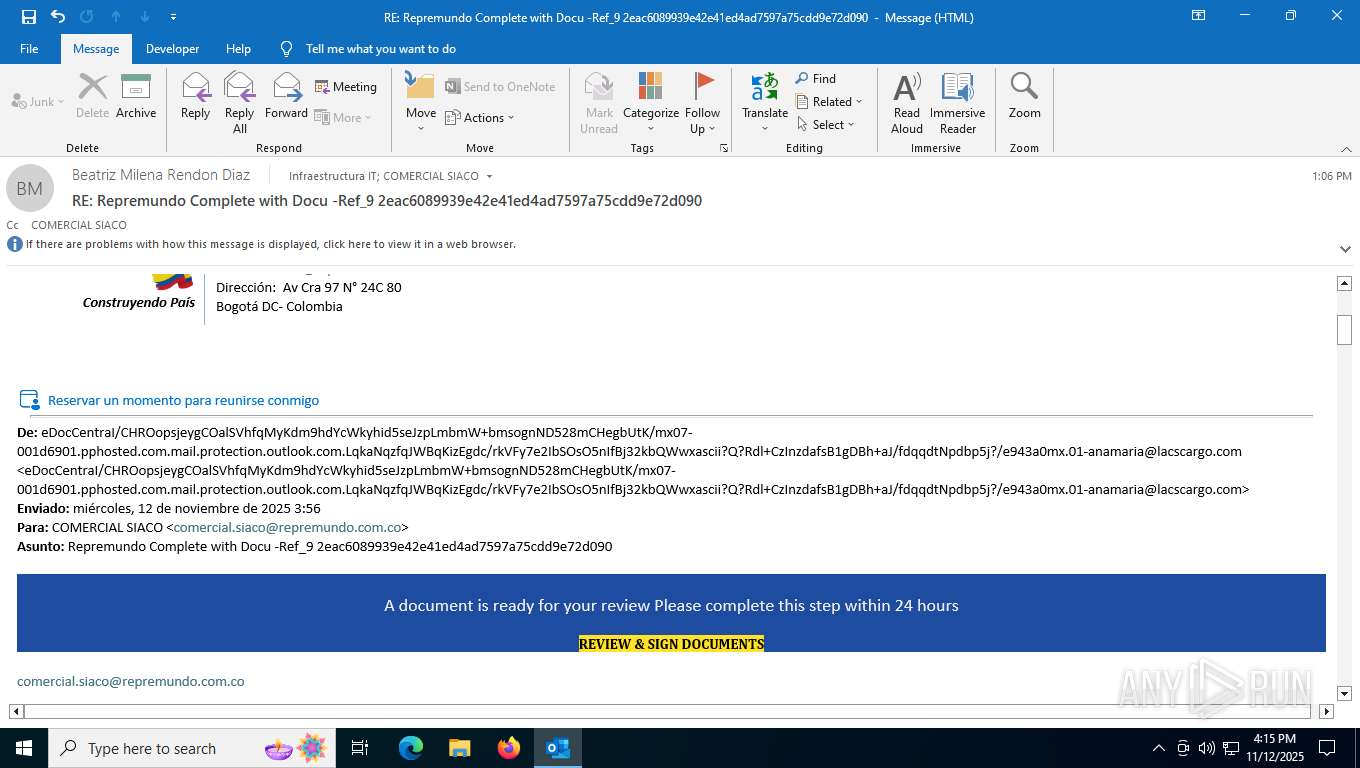Archive this message
The height and width of the screenshot is (768, 1360).
tap(136, 96)
